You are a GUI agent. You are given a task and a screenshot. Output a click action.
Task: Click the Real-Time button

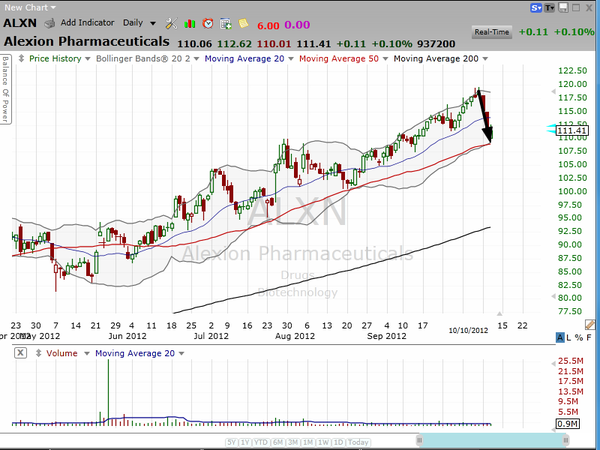pos(492,32)
